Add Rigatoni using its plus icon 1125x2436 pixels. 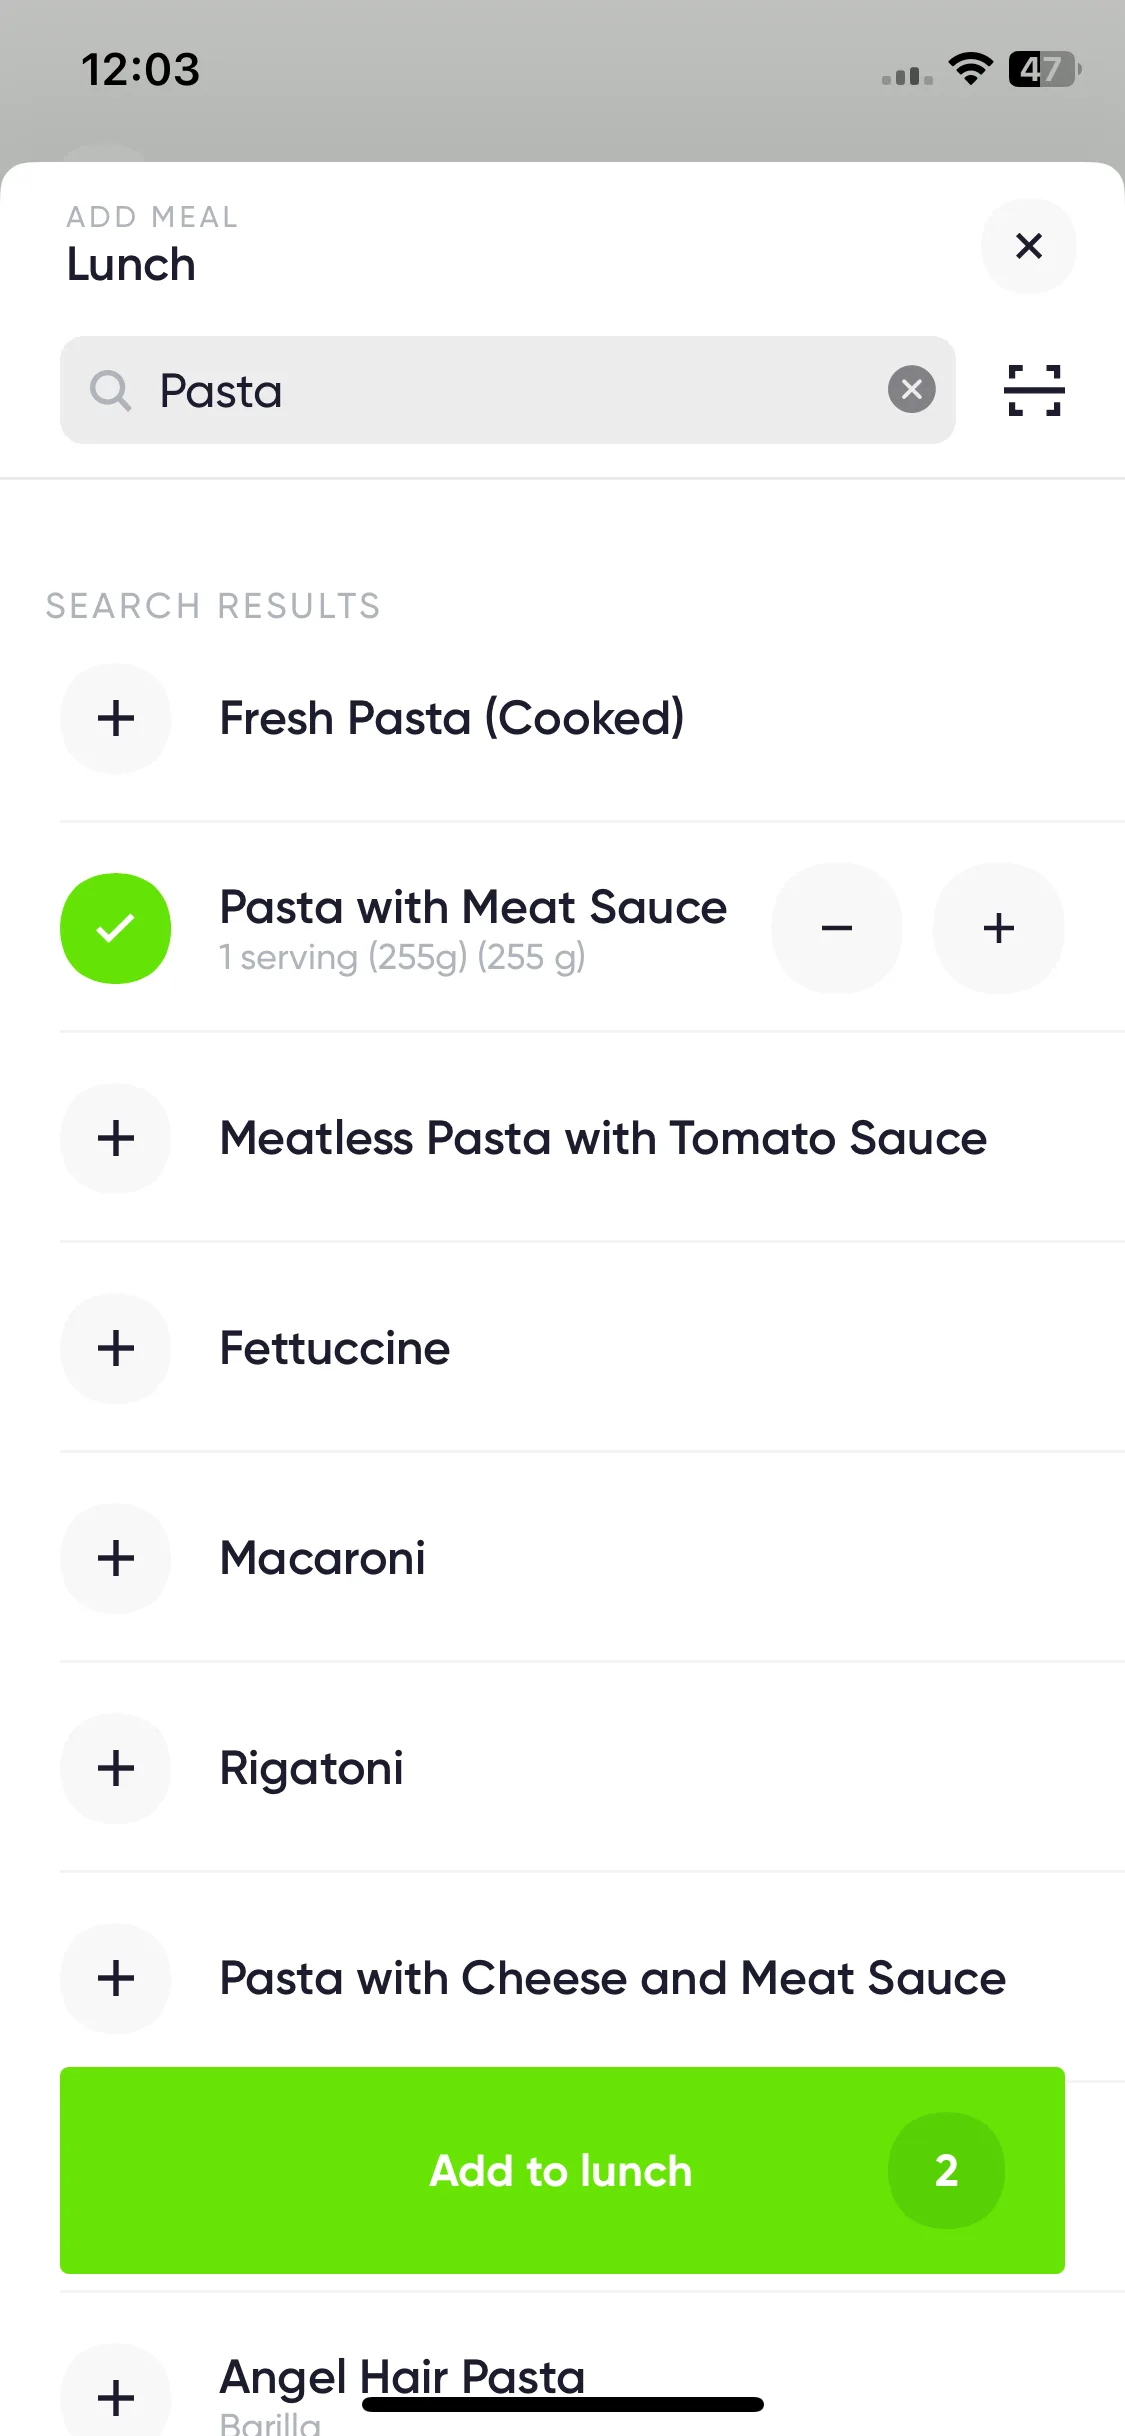116,1768
